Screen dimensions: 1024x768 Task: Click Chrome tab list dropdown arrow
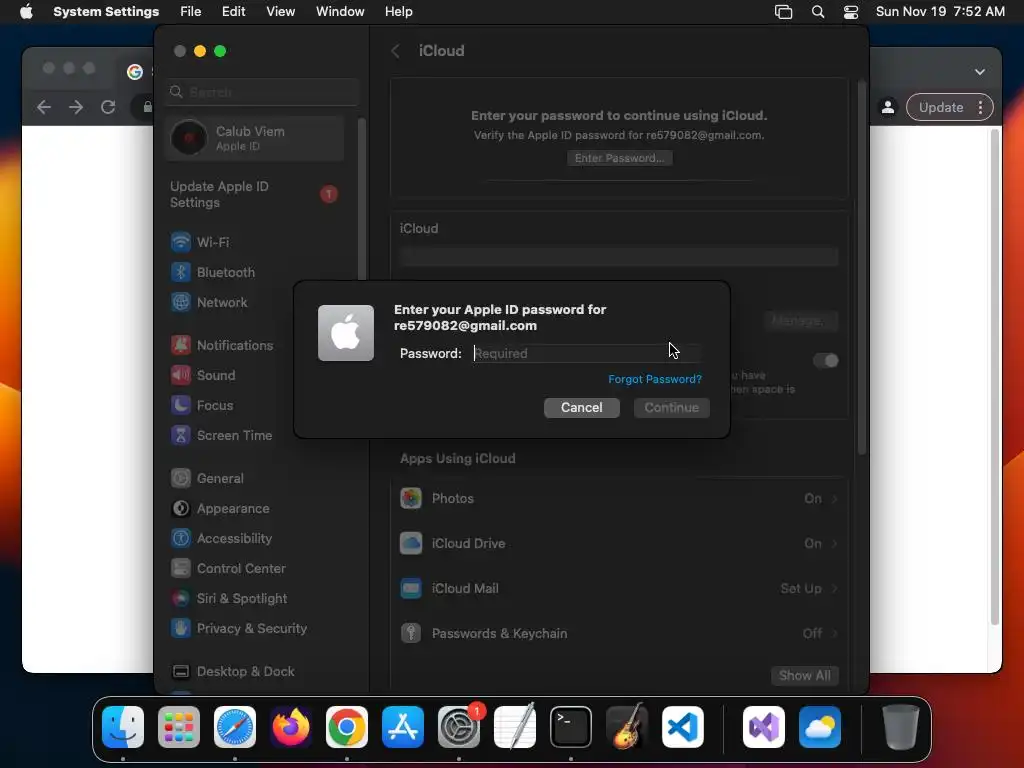pyautogui.click(x=980, y=72)
